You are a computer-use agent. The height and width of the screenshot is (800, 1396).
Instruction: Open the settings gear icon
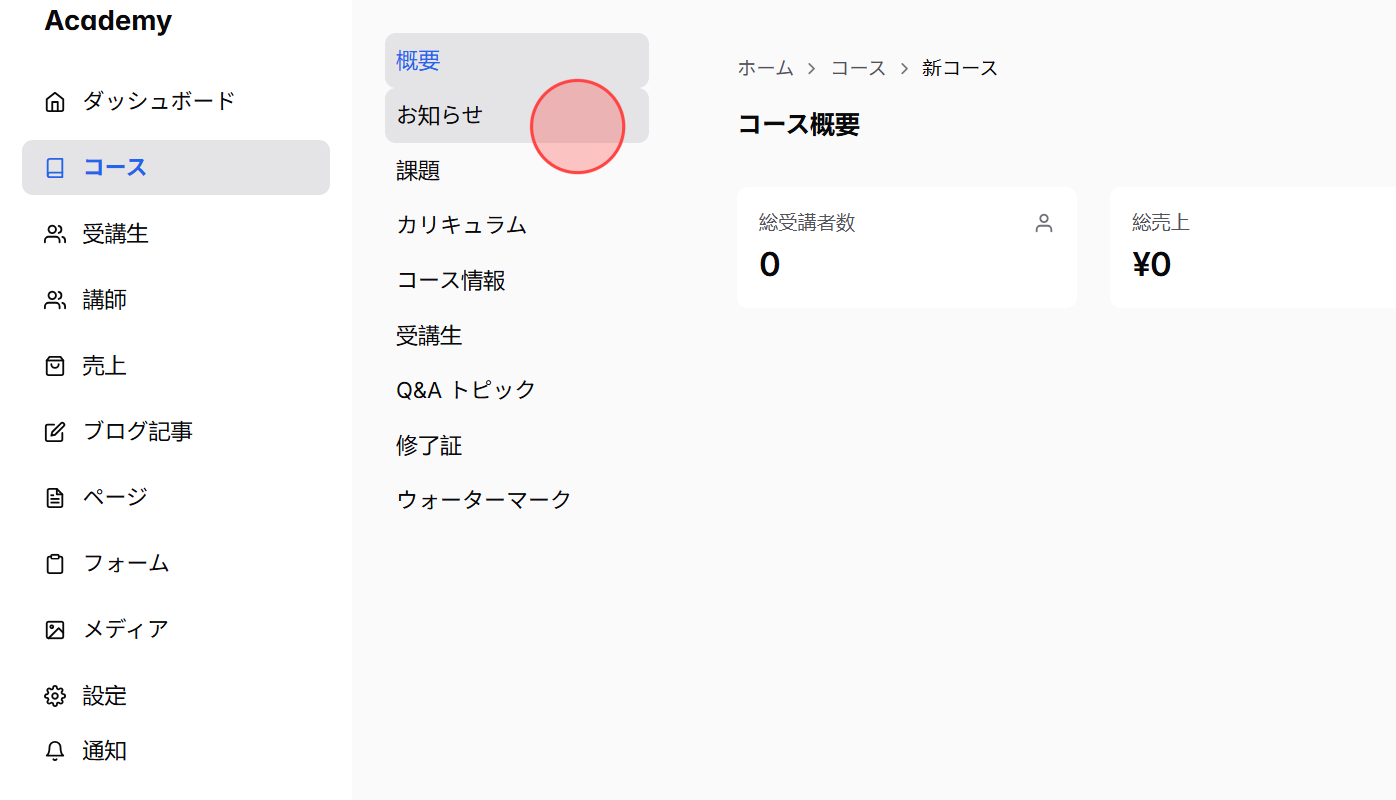[x=55, y=695]
